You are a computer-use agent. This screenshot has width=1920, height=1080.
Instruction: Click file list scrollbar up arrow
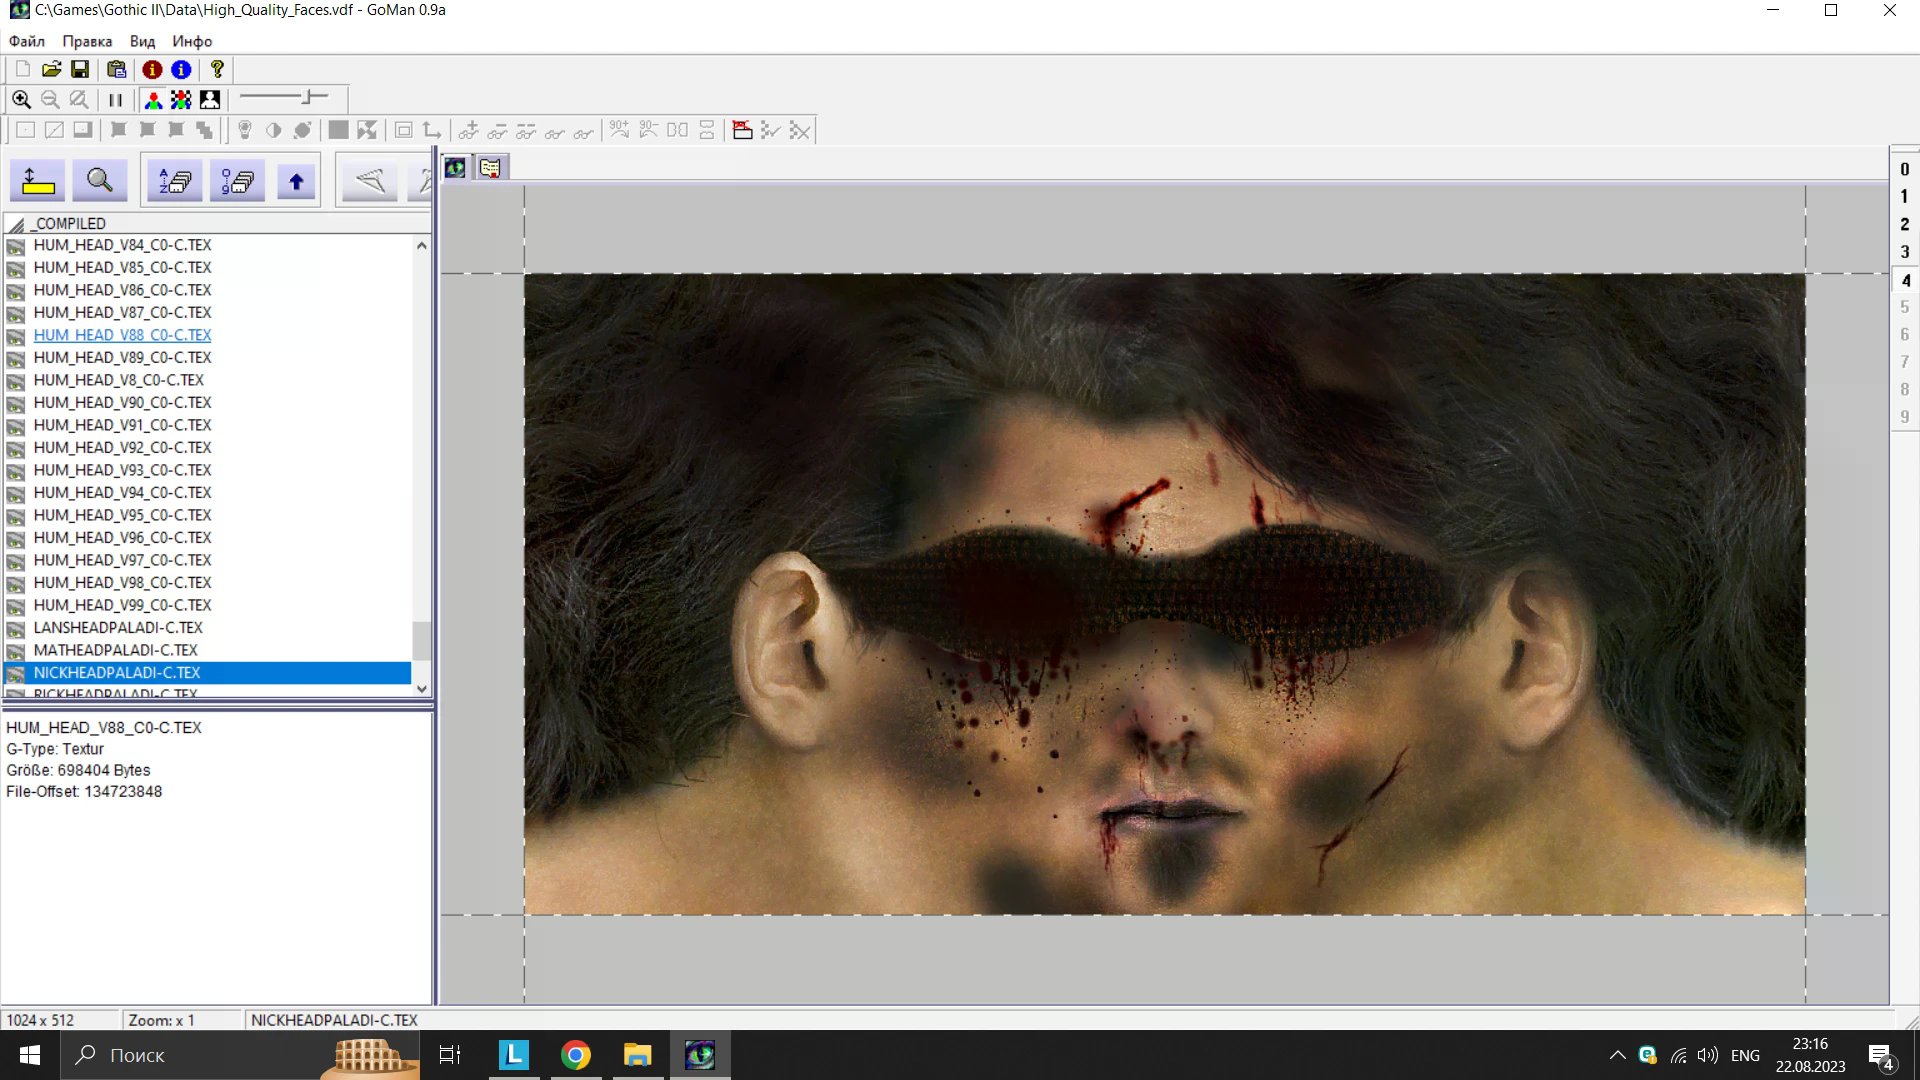click(421, 245)
